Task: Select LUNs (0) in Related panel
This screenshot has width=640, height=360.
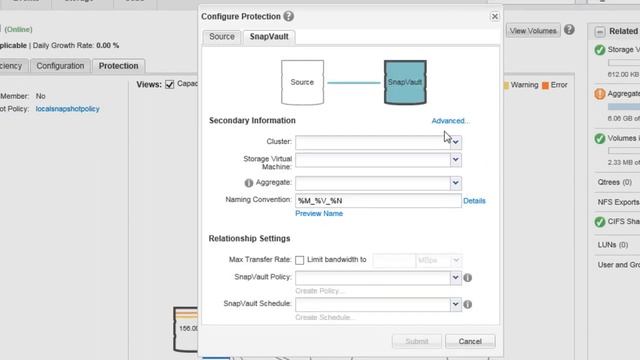Action: [613, 244]
